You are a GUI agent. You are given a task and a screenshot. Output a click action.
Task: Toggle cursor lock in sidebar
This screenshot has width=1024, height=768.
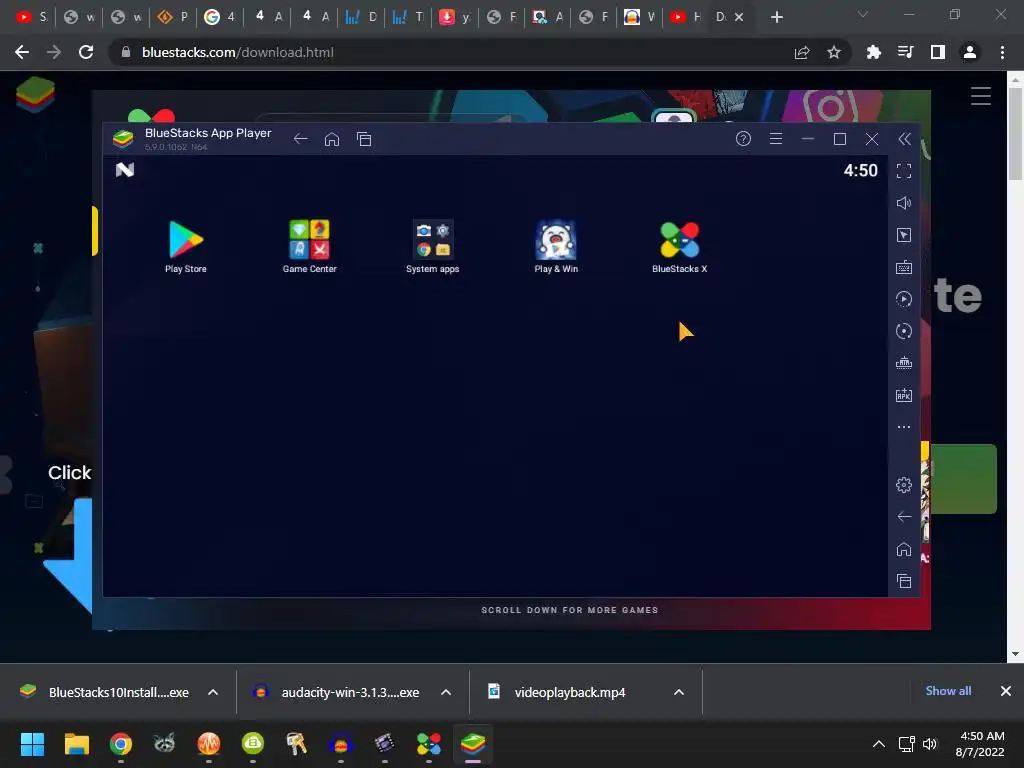pos(904,235)
